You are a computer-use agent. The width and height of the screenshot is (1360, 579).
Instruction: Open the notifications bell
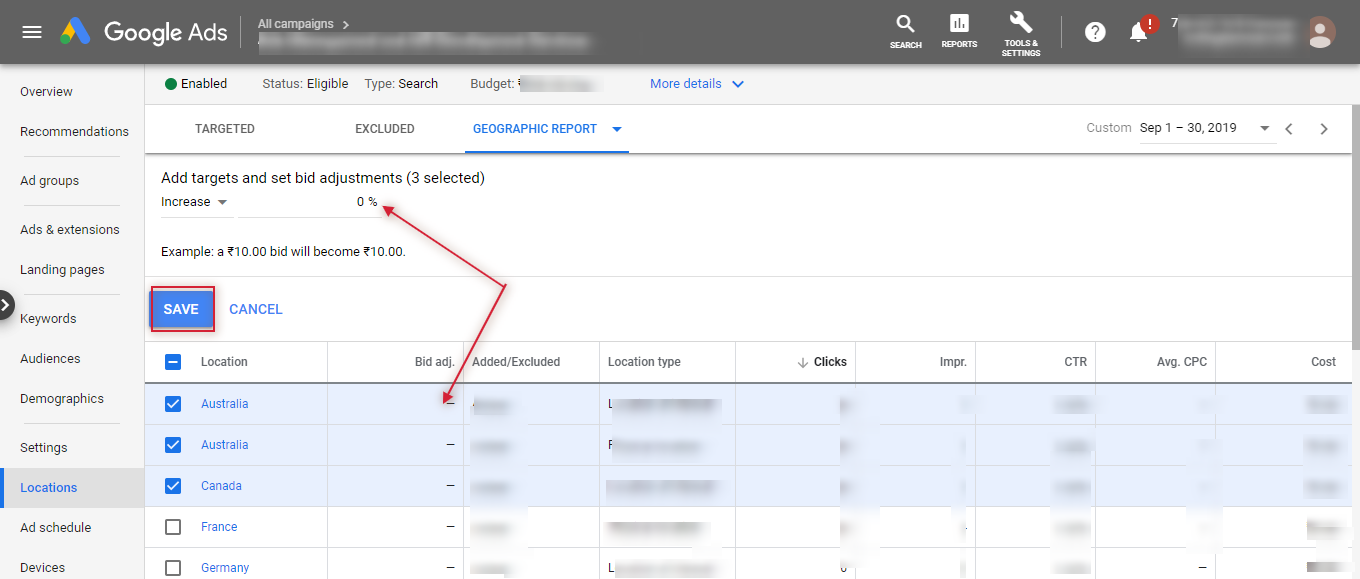click(x=1138, y=32)
